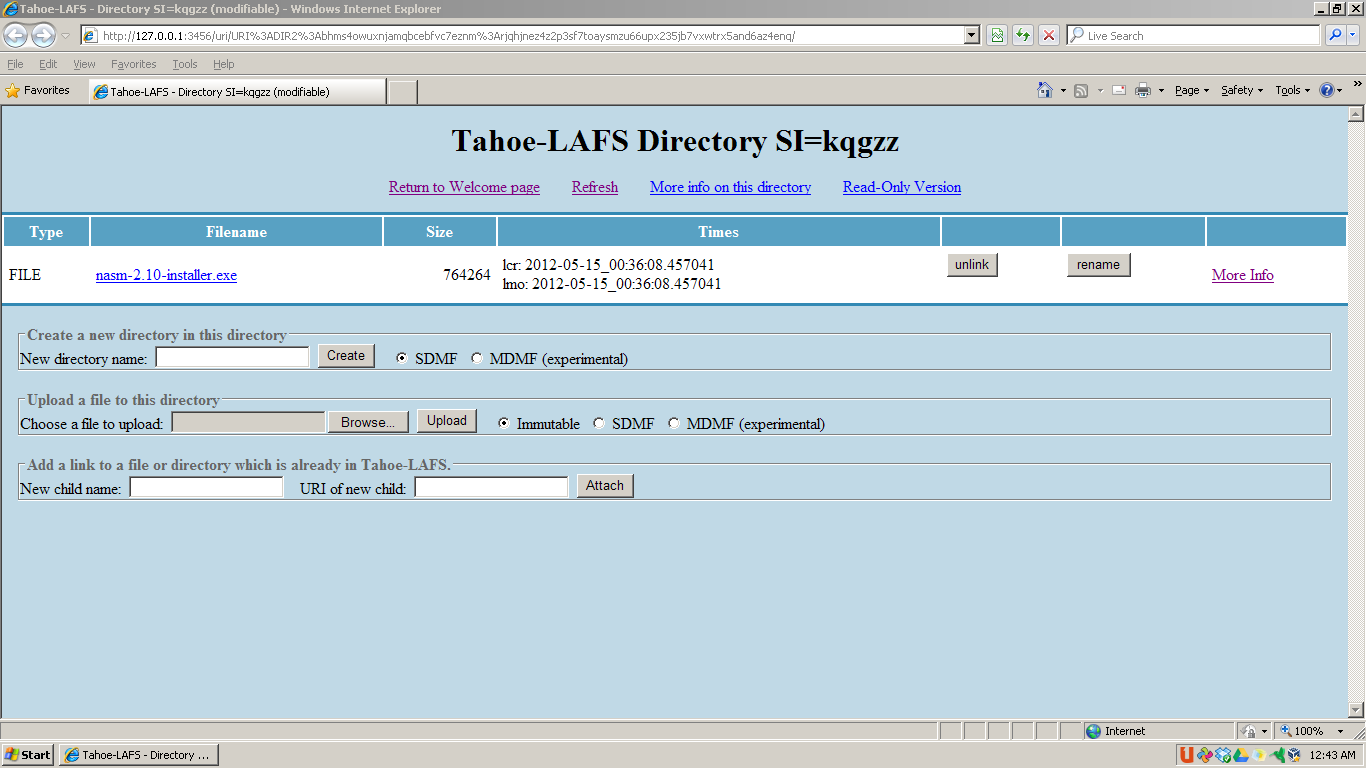Click the Print icon in command bar

(x=1143, y=90)
